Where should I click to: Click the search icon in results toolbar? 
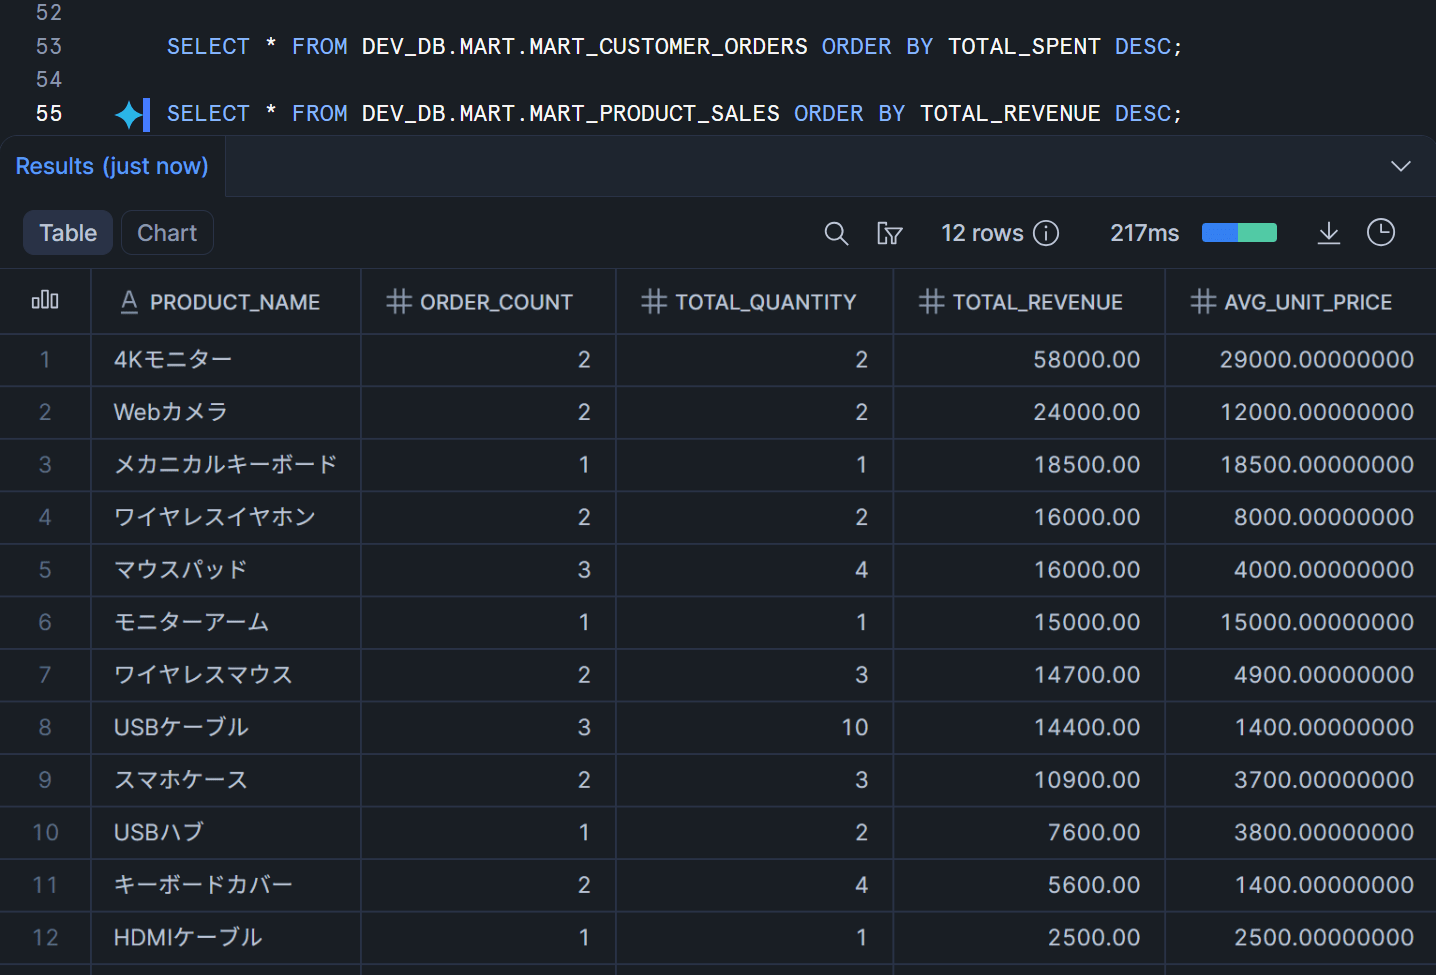tap(836, 233)
